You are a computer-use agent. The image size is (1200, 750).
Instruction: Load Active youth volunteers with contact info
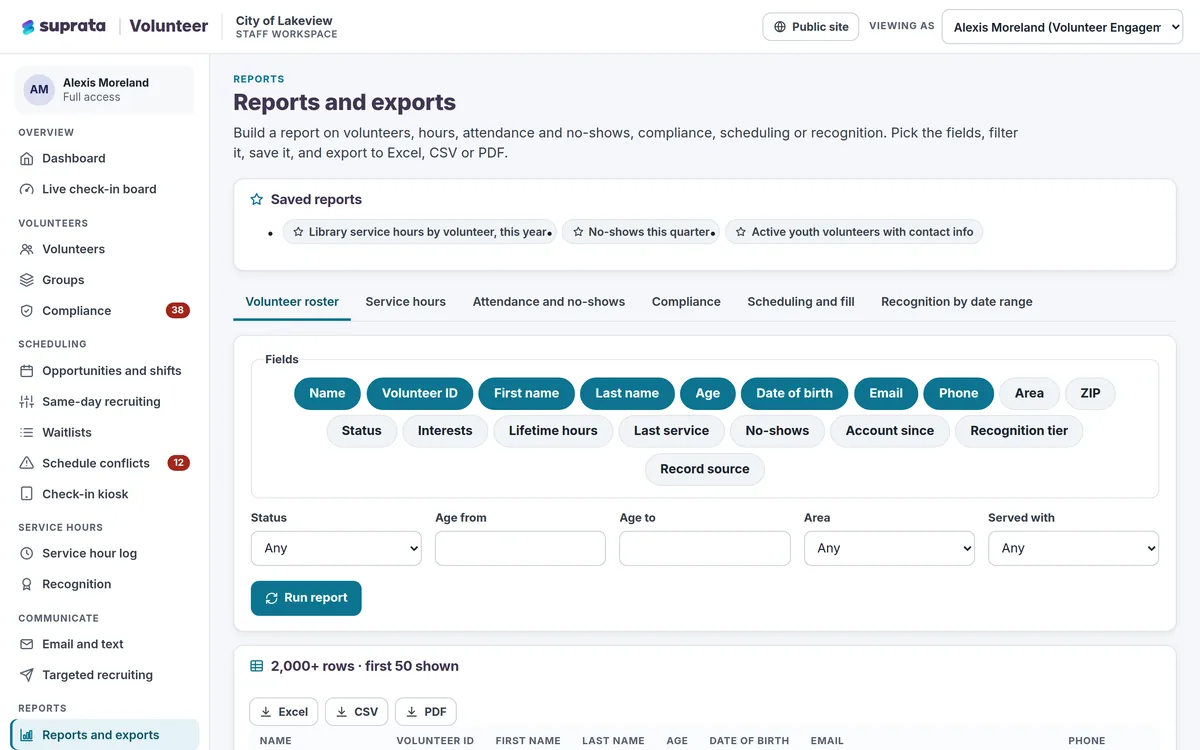[854, 232]
